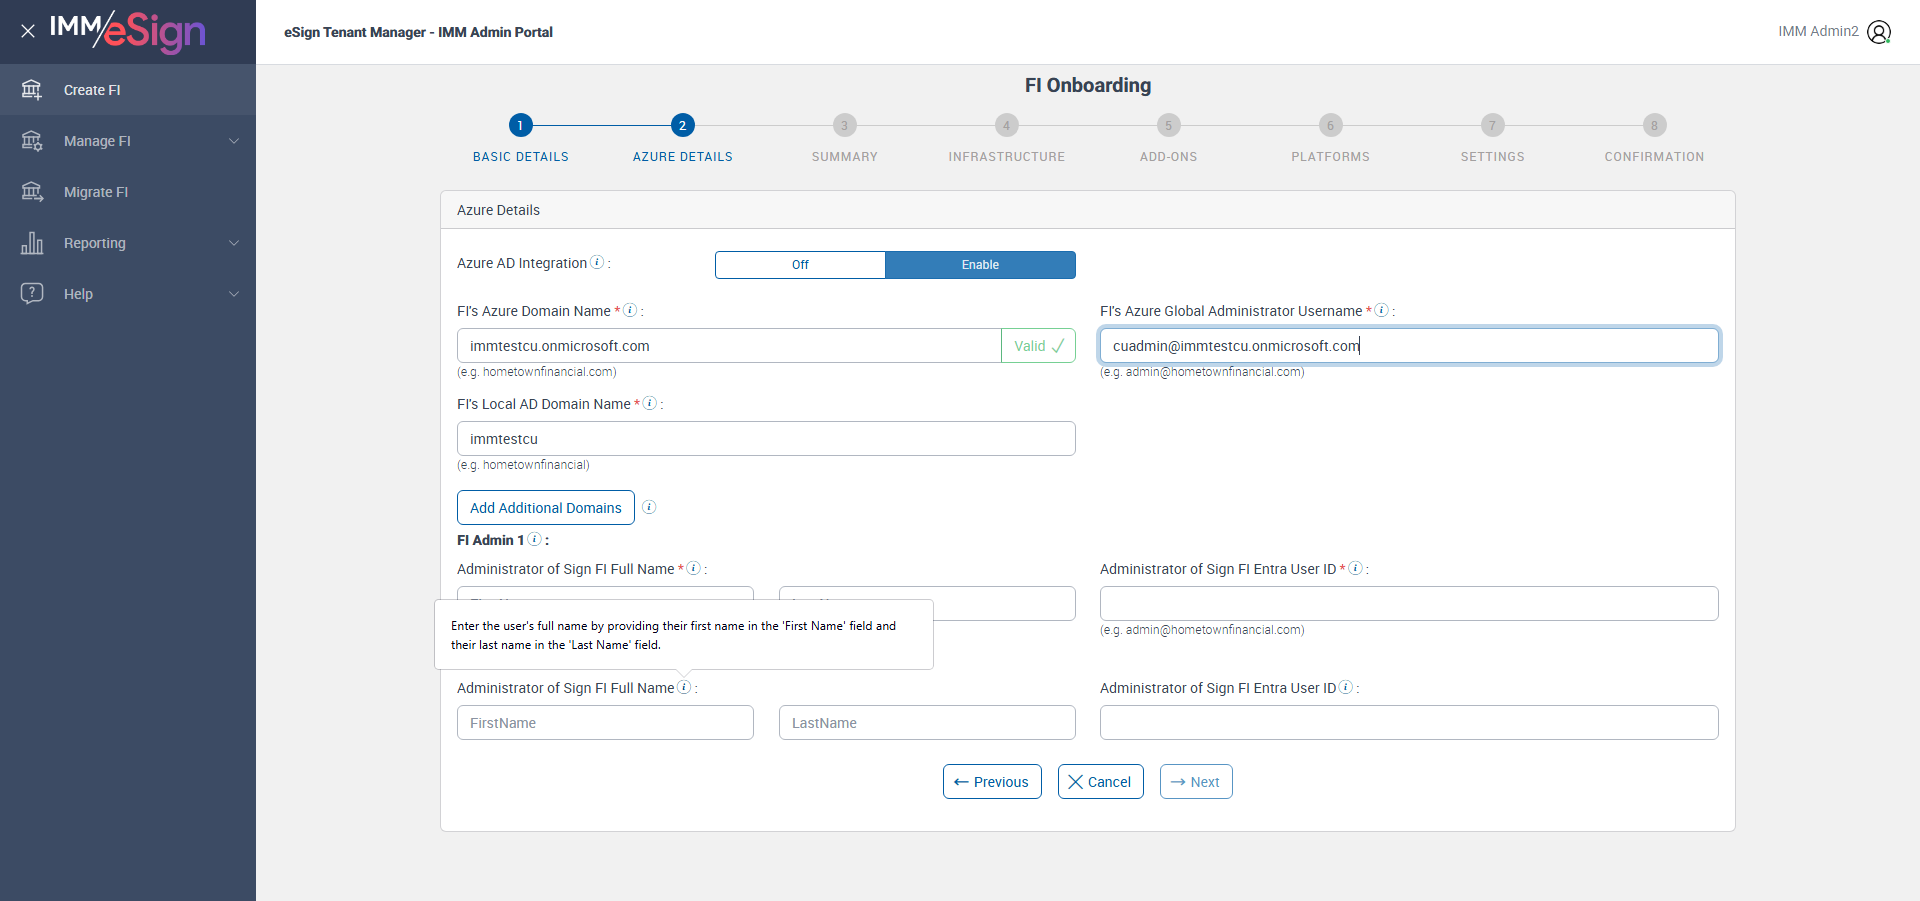The image size is (1920, 901).
Task: Go to the Basic Details step
Action: (520, 126)
